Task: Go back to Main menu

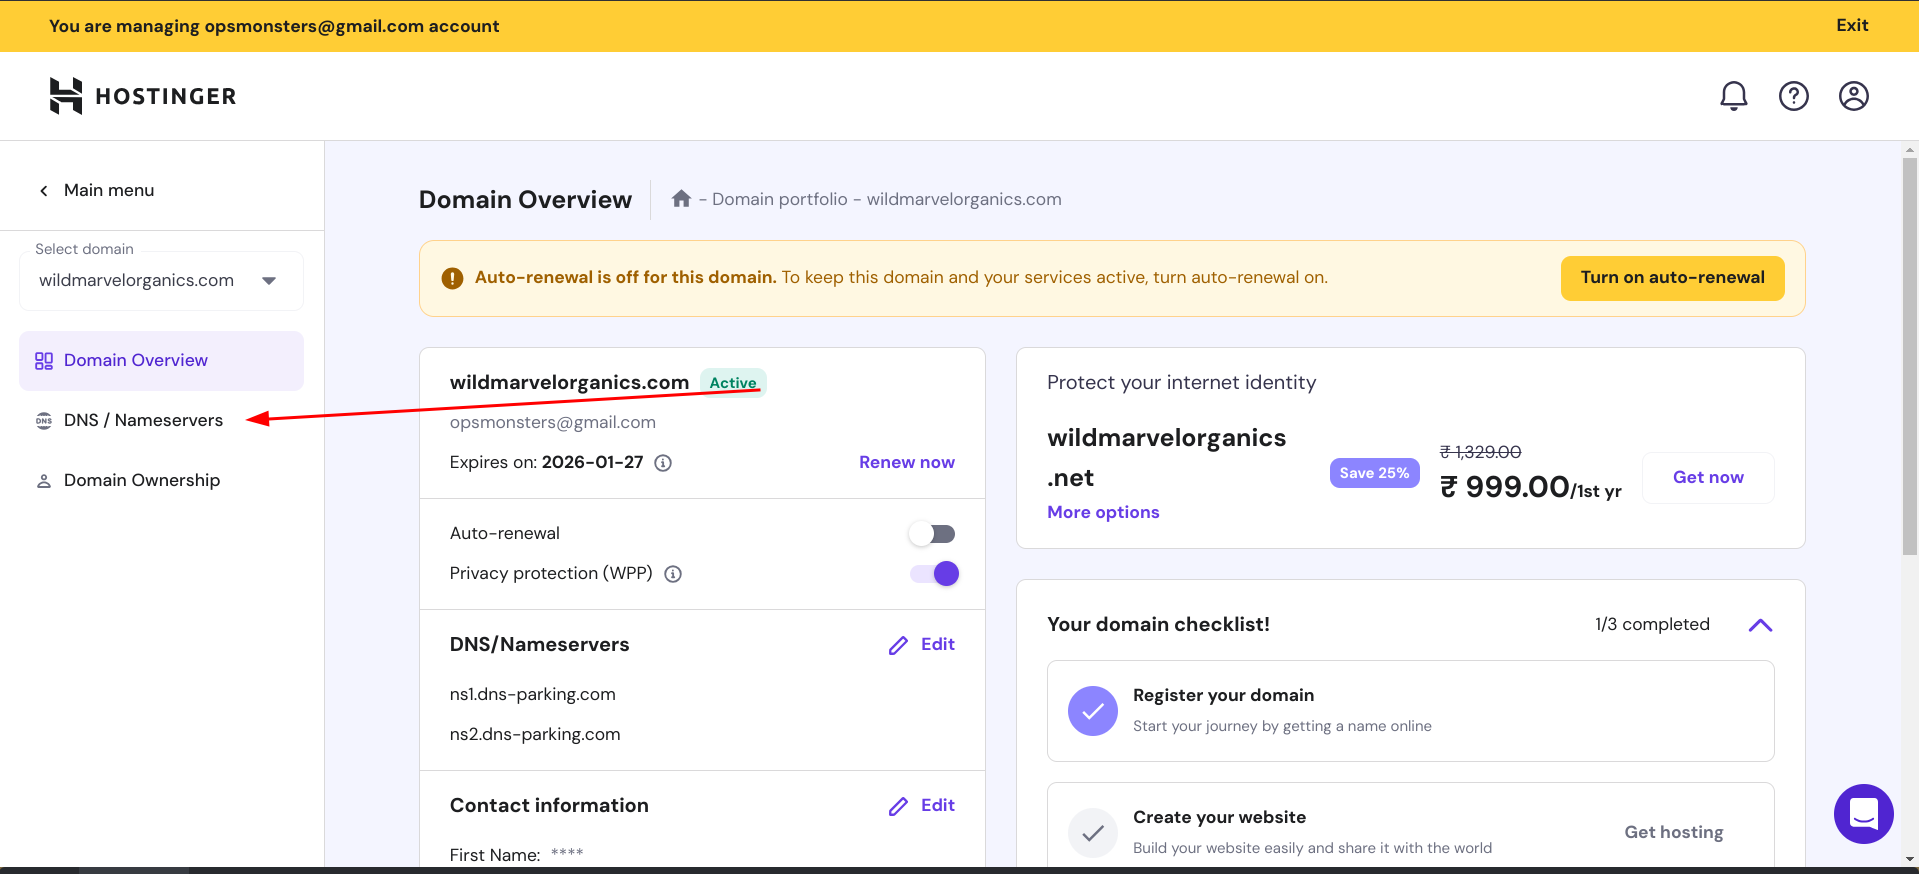Action: point(98,190)
